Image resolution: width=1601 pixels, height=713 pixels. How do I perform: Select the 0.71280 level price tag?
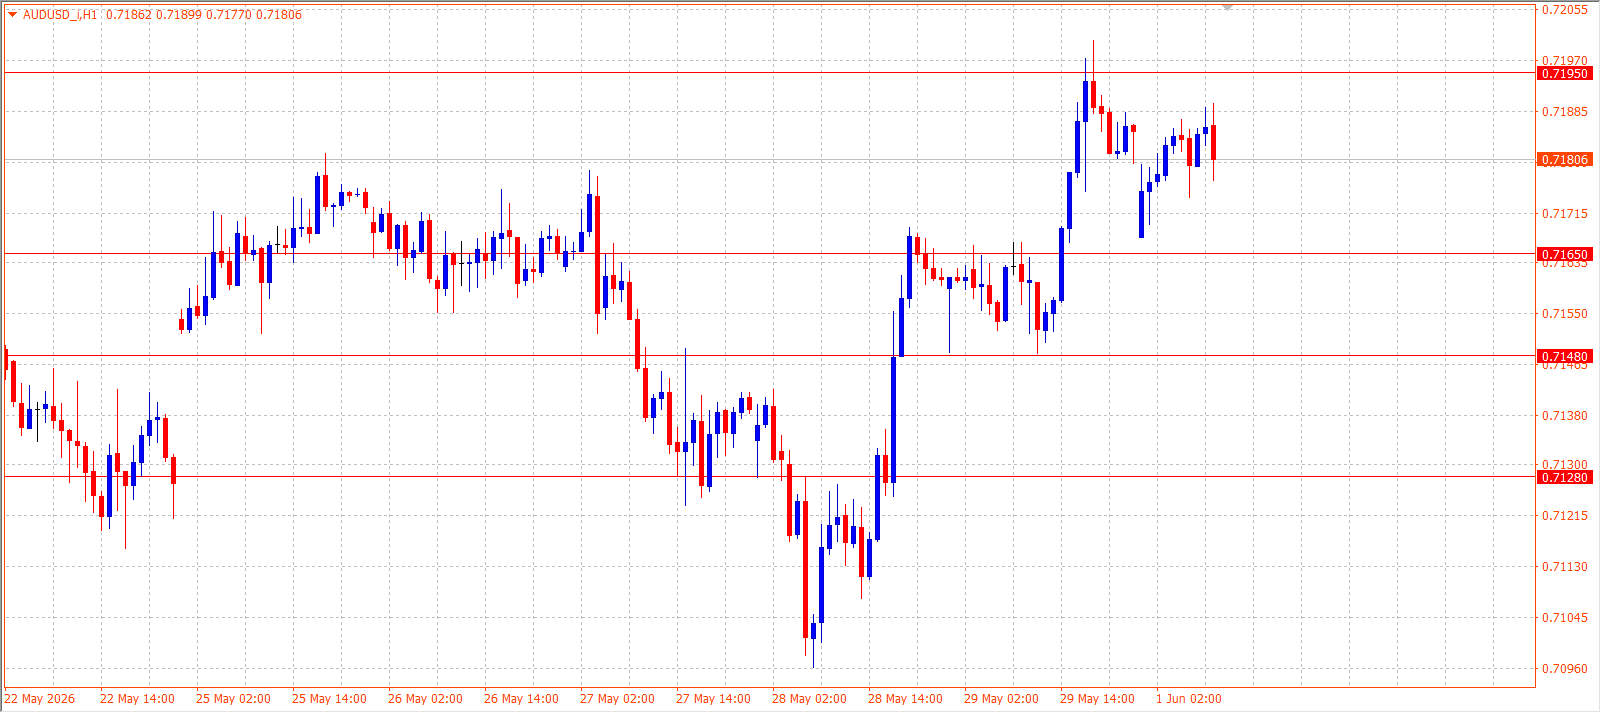pyautogui.click(x=1564, y=478)
